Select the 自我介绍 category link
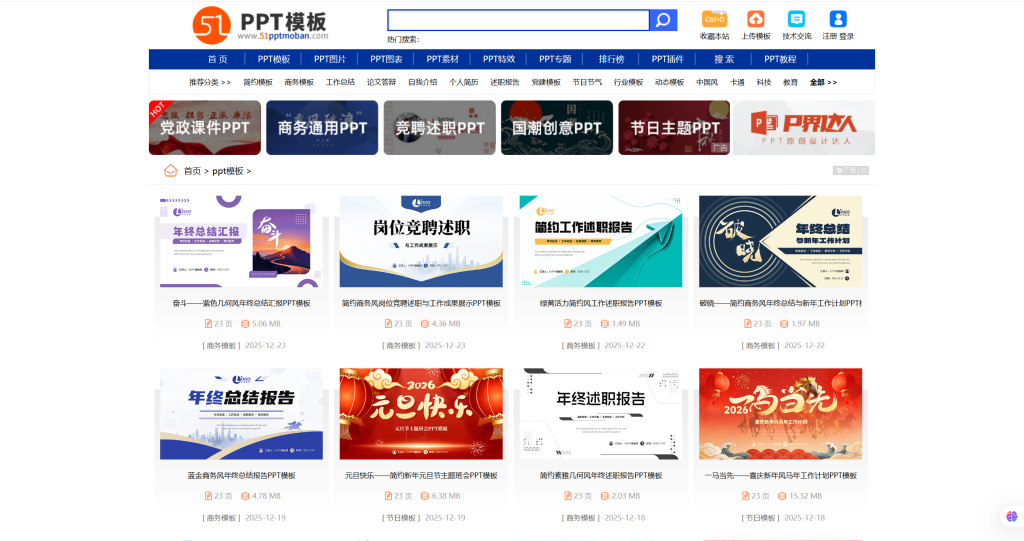This screenshot has width=1024, height=541. (x=423, y=82)
